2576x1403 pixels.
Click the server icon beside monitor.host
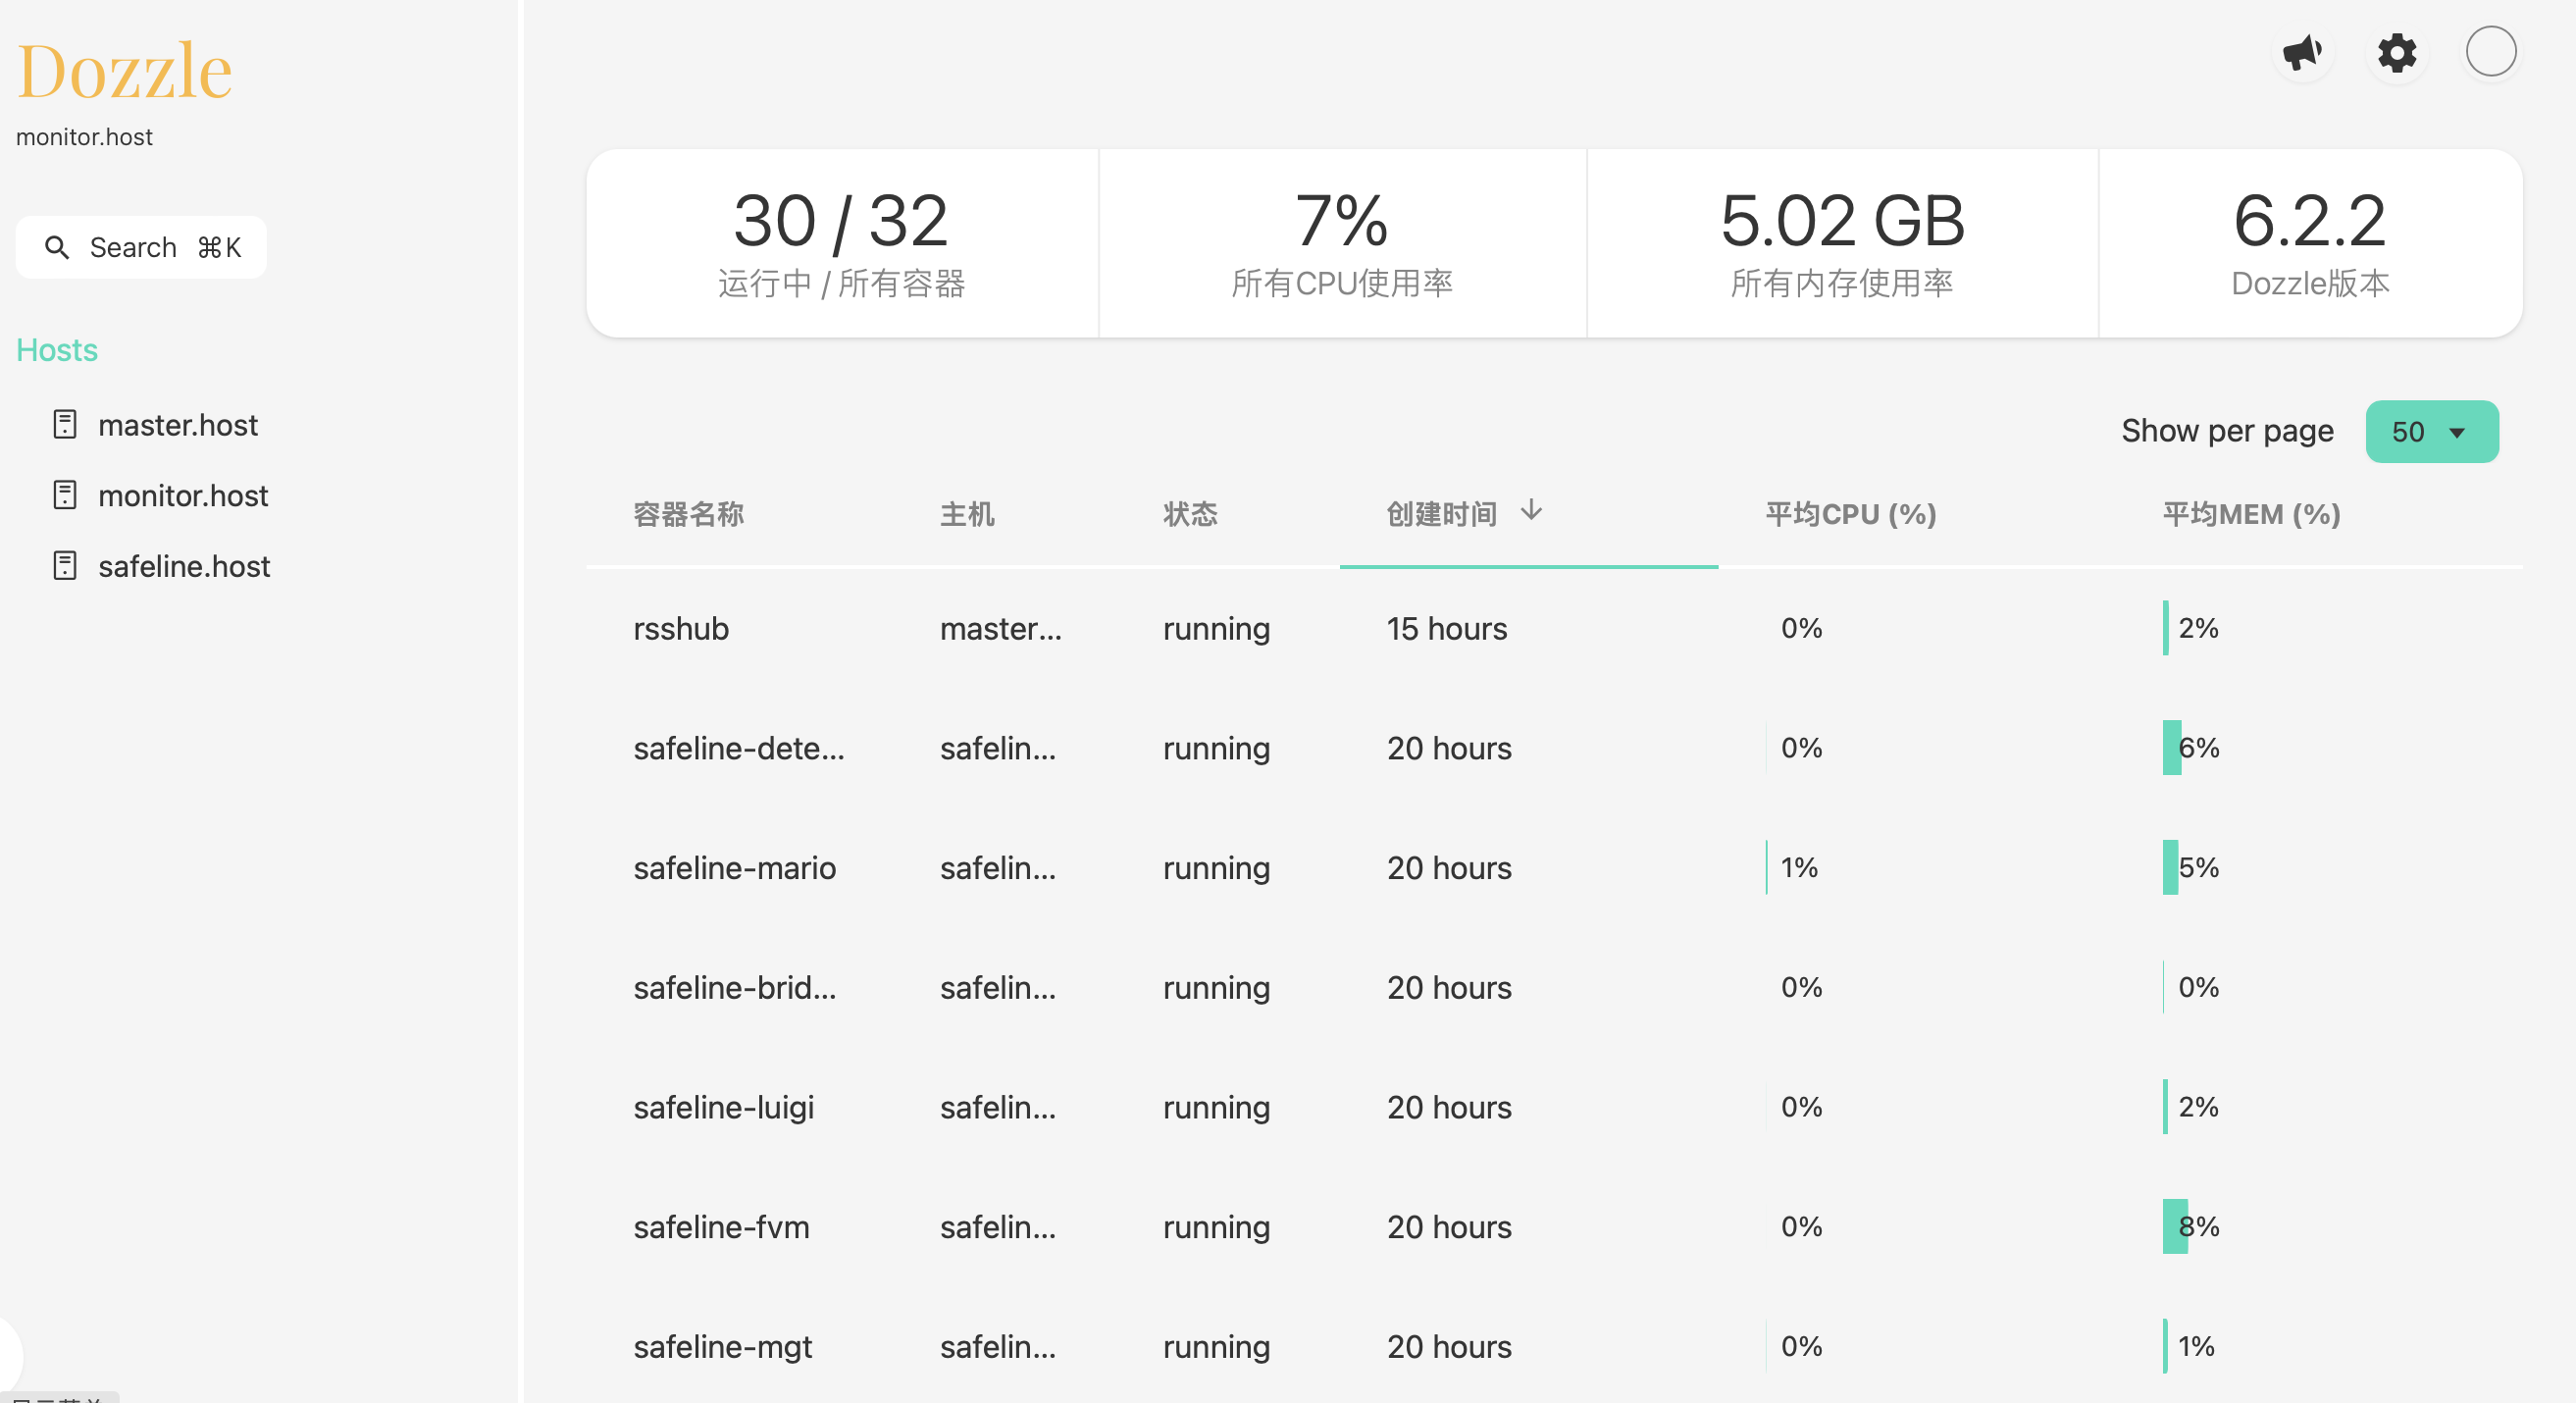65,495
